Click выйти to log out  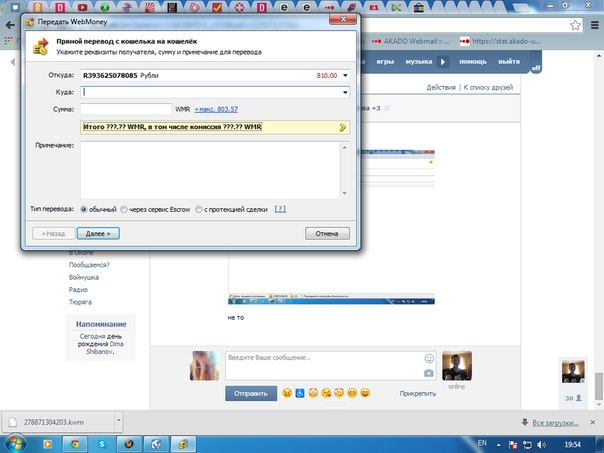tap(509, 62)
